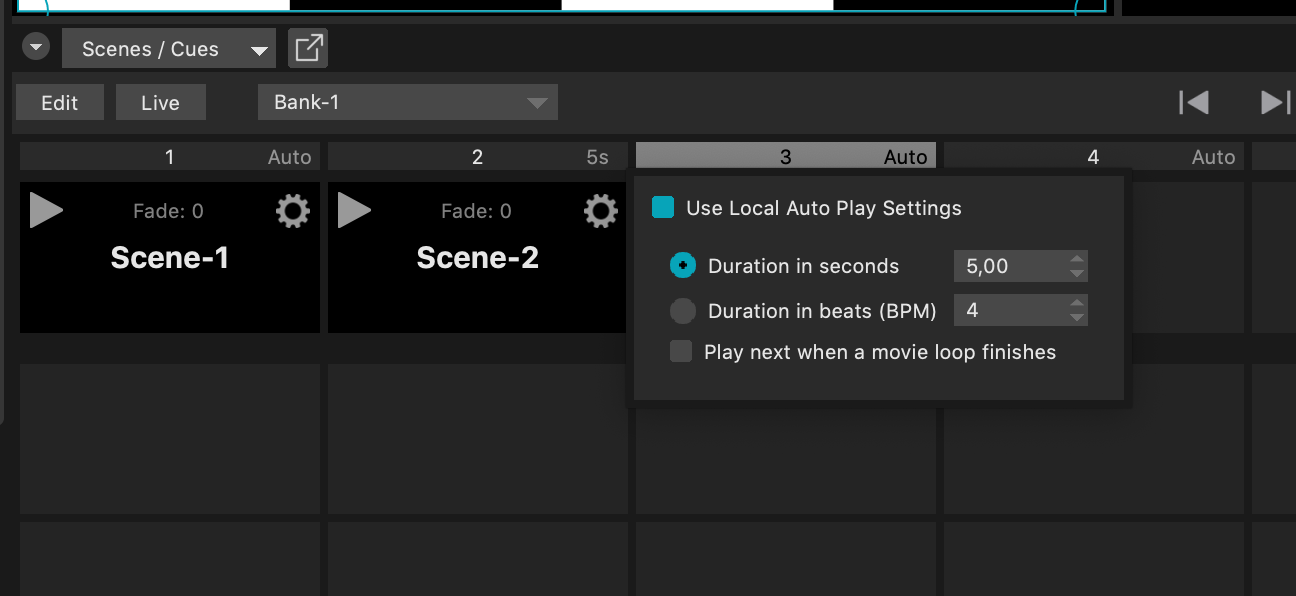Increase the Duration in seconds value
Screen dimensions: 1296x596
click(1077, 260)
